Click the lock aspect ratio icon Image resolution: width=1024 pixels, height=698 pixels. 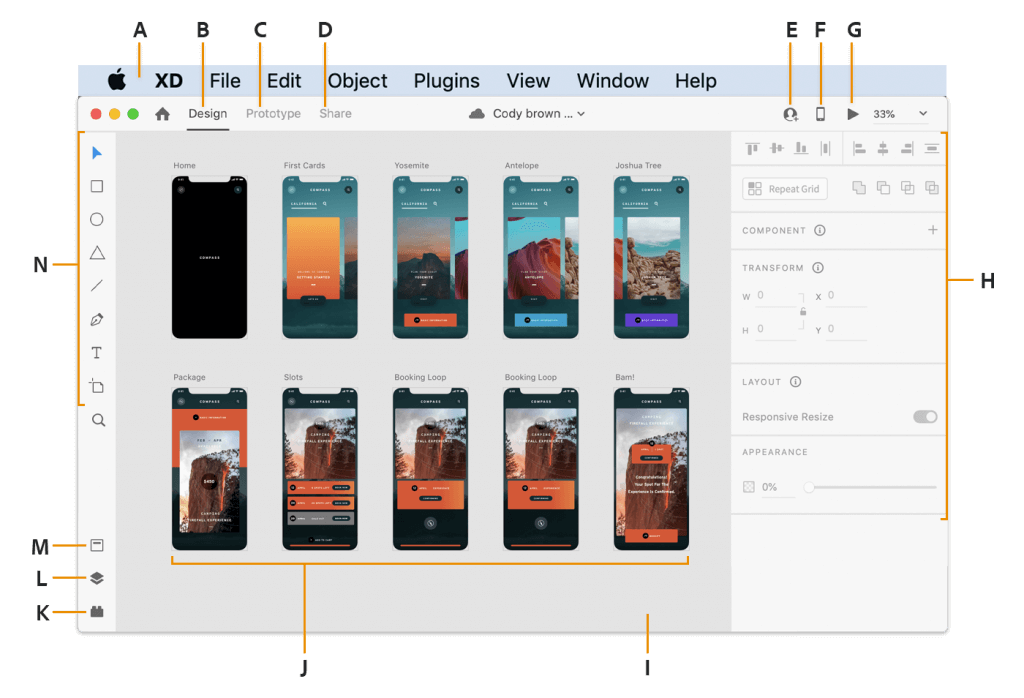[803, 311]
